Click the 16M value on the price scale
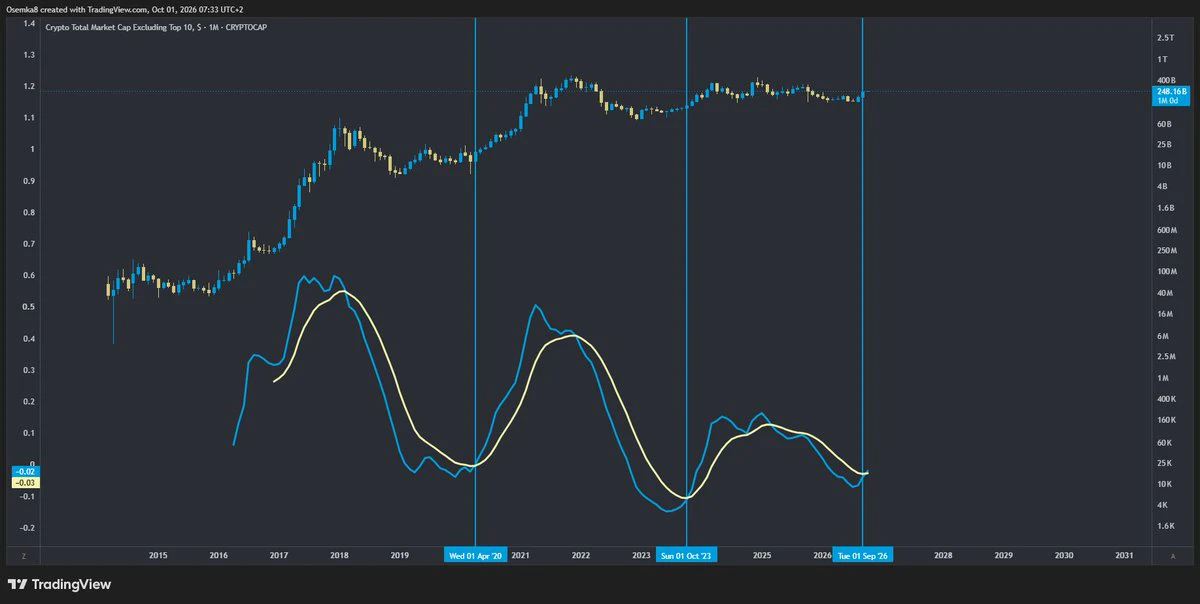The width and height of the screenshot is (1200, 604). click(1164, 314)
